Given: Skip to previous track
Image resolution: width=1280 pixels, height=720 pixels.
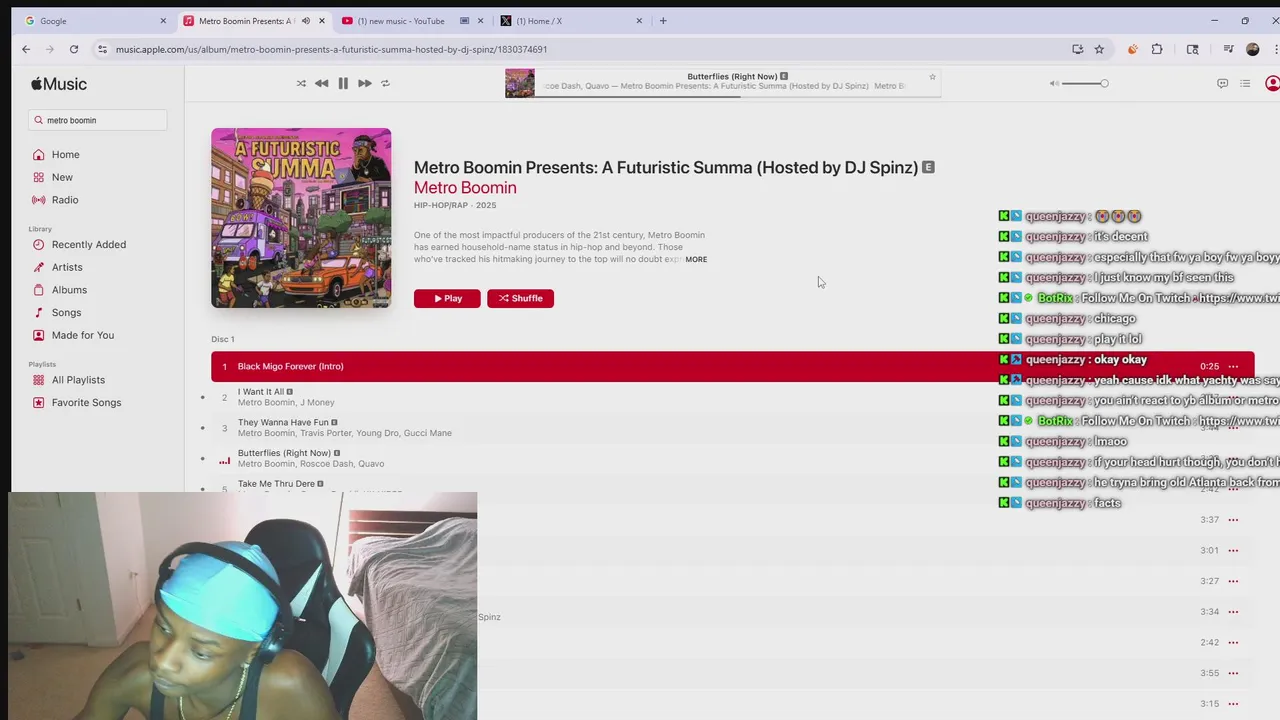Looking at the screenshot, I should click(x=321, y=83).
